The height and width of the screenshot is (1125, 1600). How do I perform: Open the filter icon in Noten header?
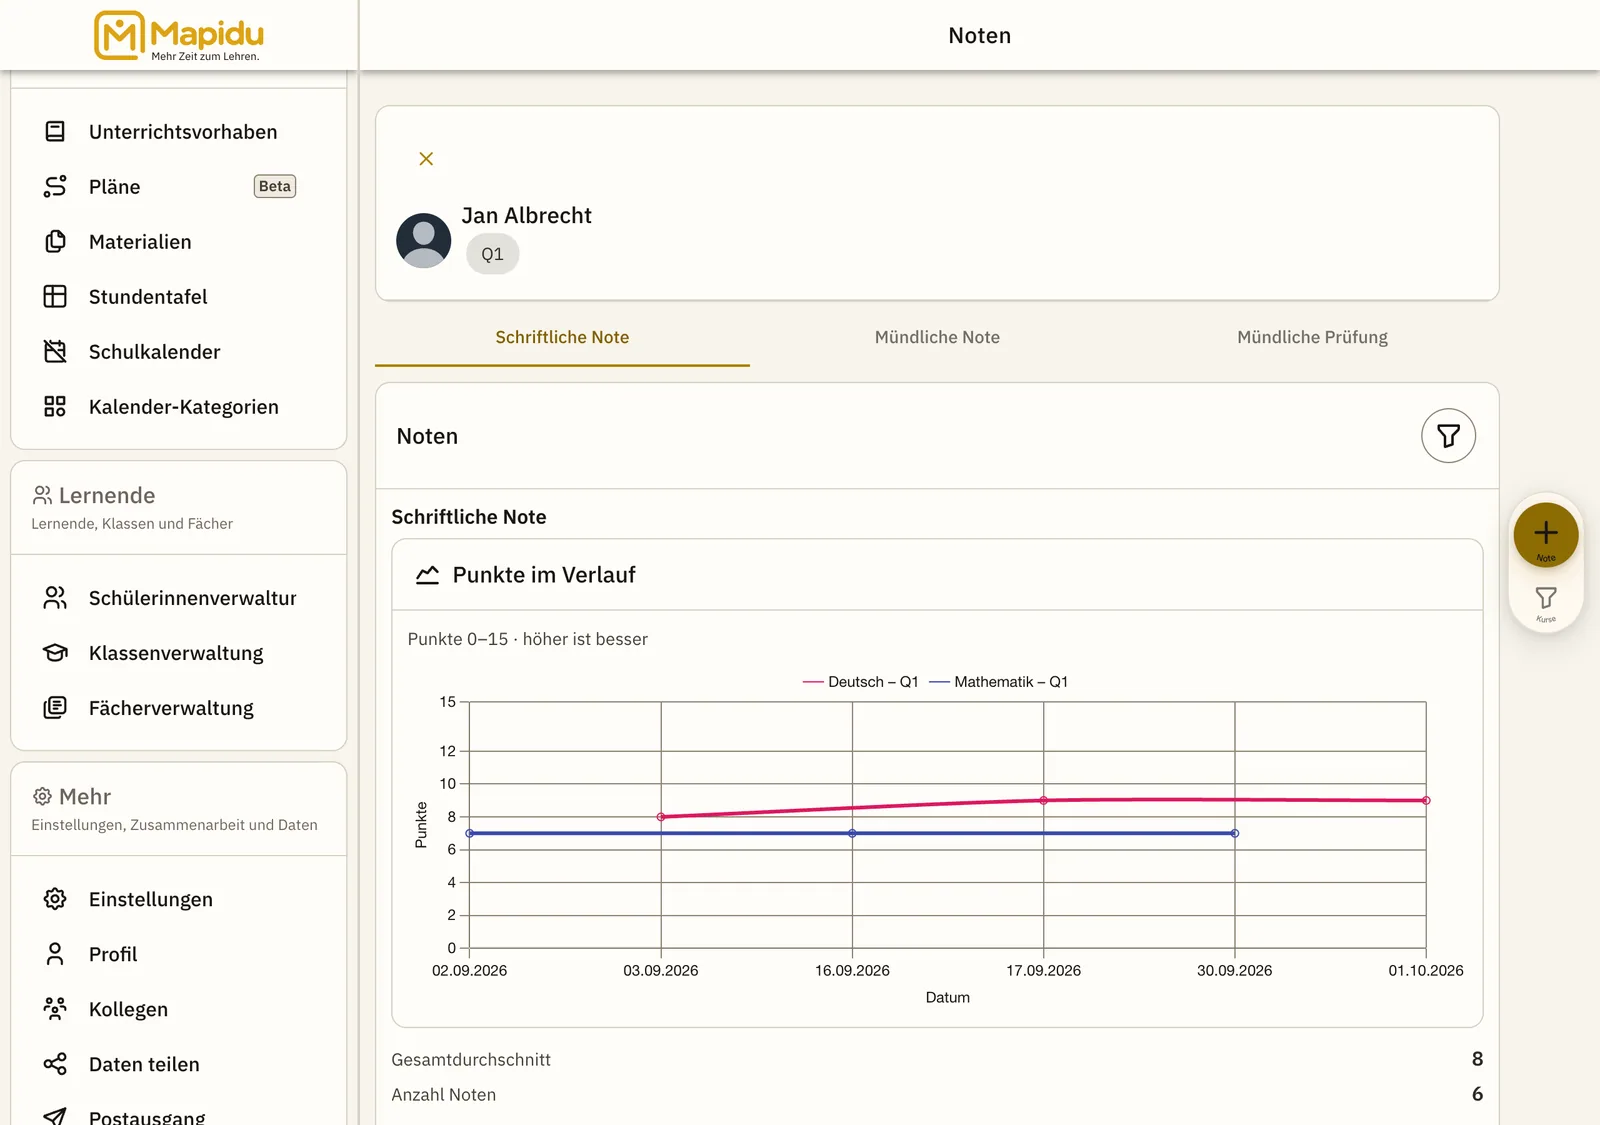click(1448, 436)
